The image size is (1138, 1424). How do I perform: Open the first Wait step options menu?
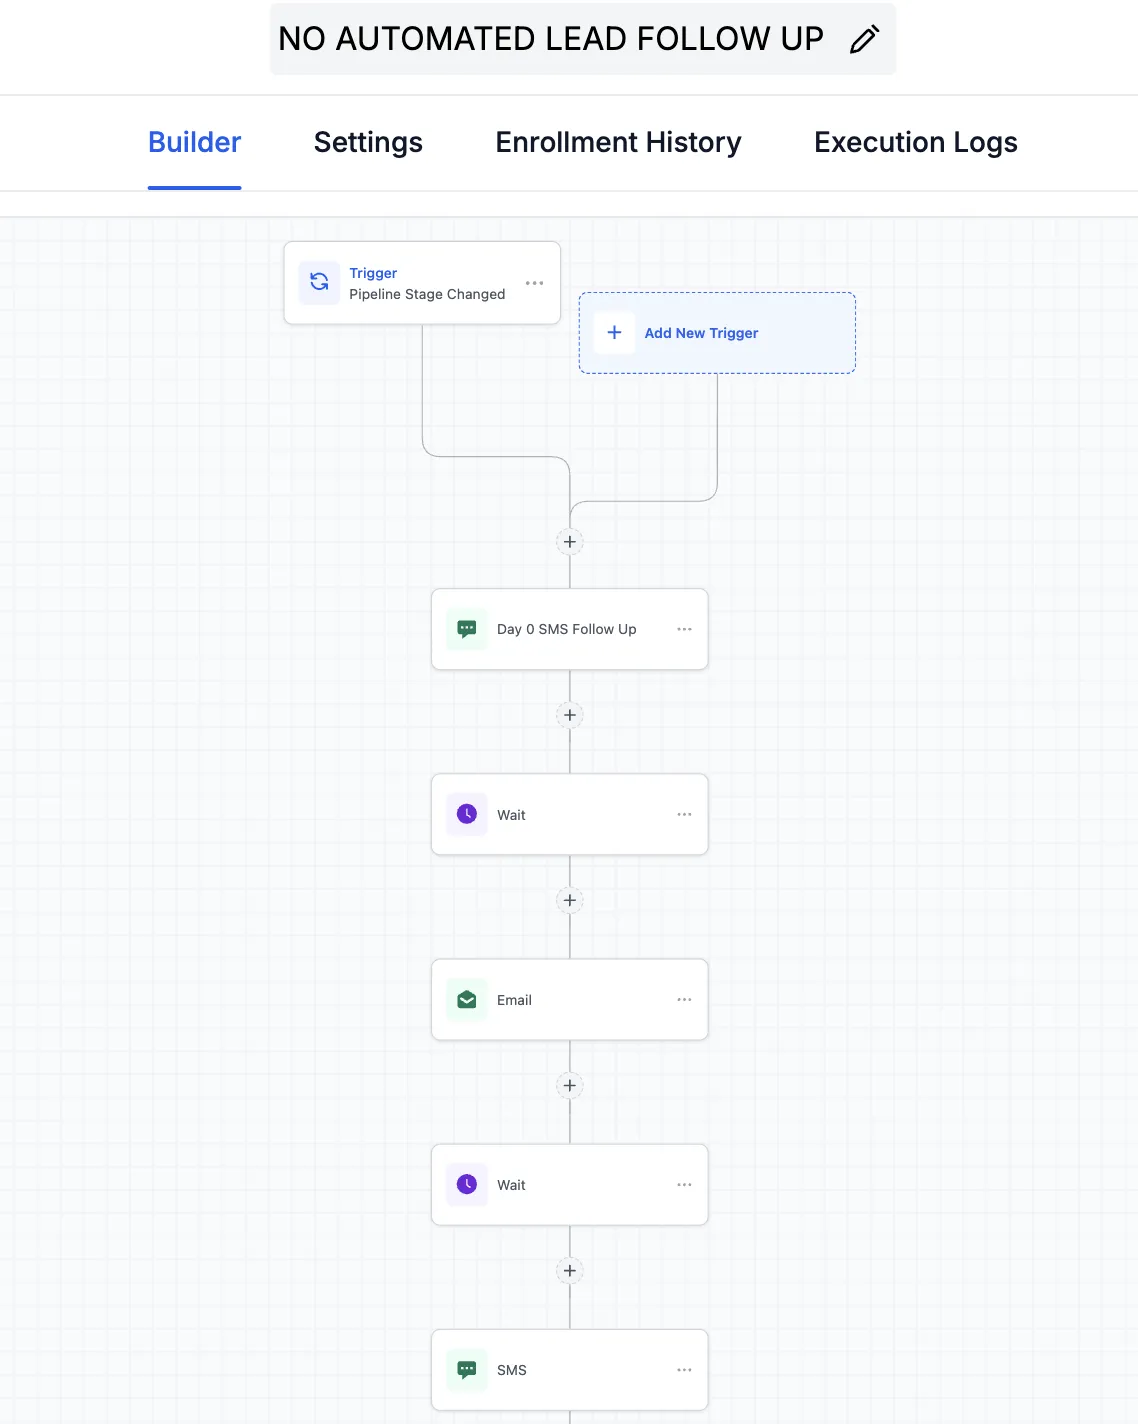(x=684, y=814)
